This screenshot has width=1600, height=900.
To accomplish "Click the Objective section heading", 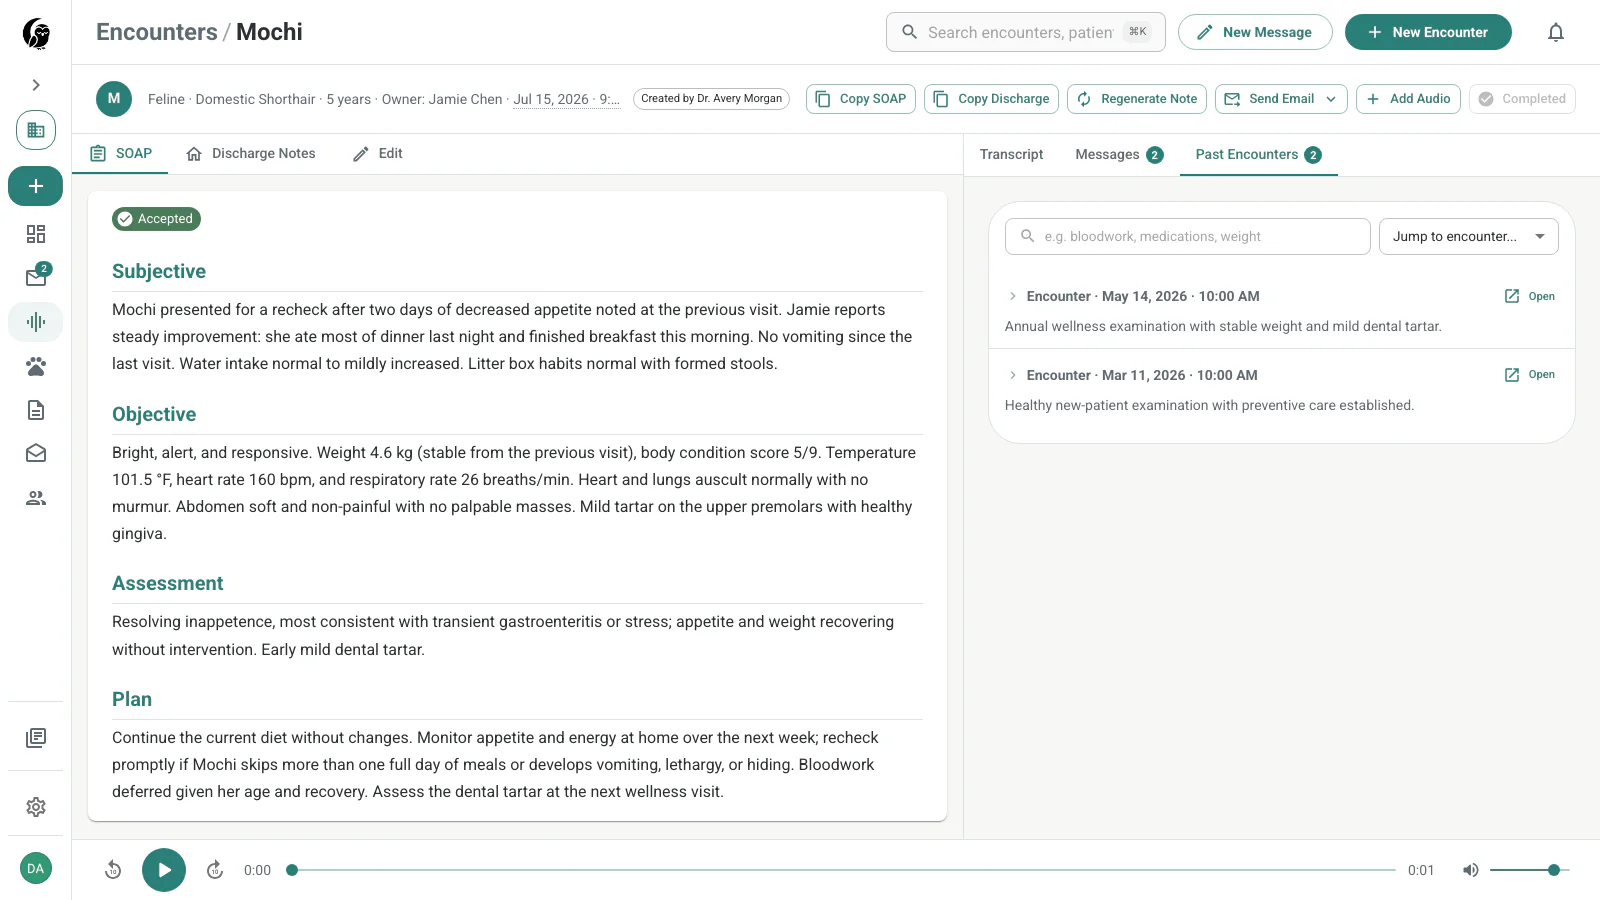I will click(x=154, y=414).
